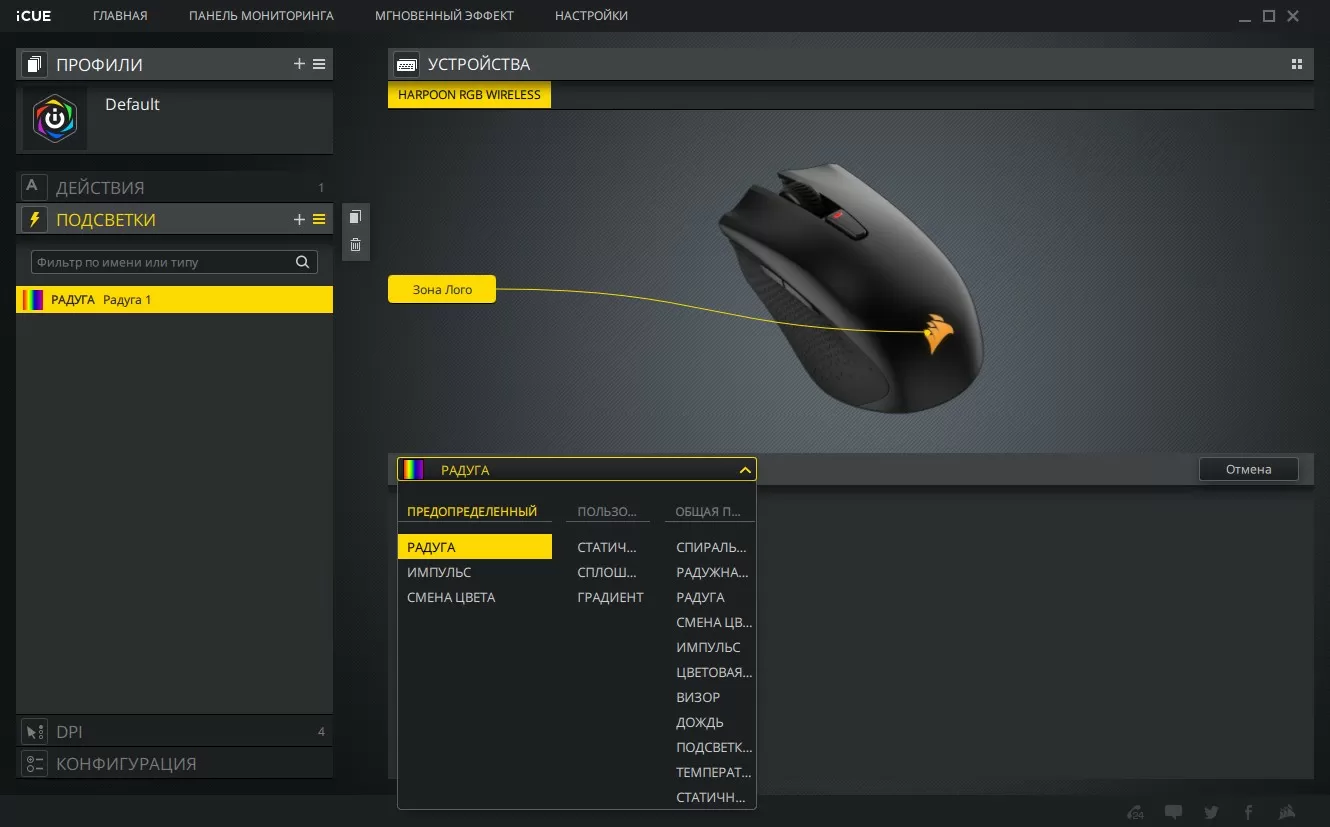
Task: Select the Default profile iCUE logo thumbnail
Action: click(55, 119)
